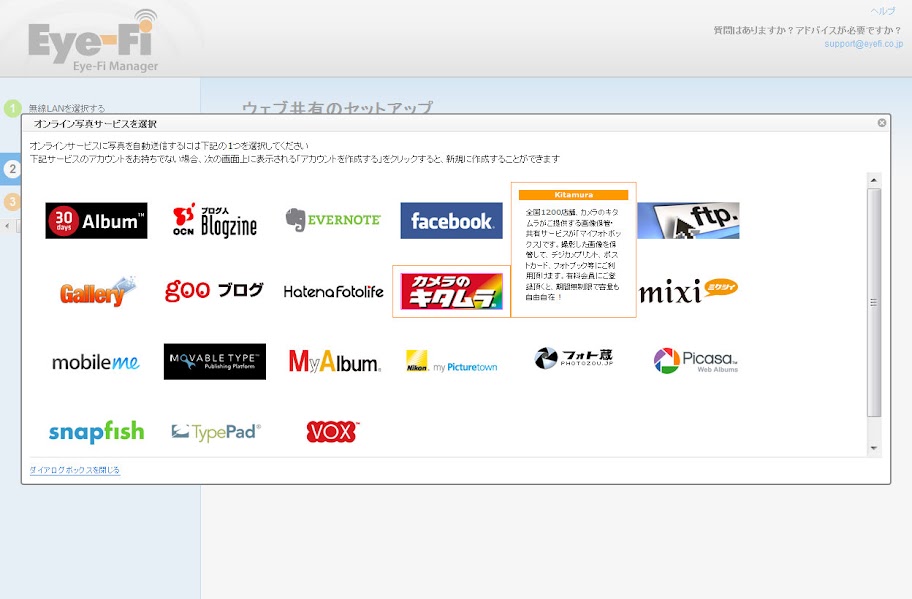
Task: Choose Hatena Fotolife service
Action: (333, 291)
